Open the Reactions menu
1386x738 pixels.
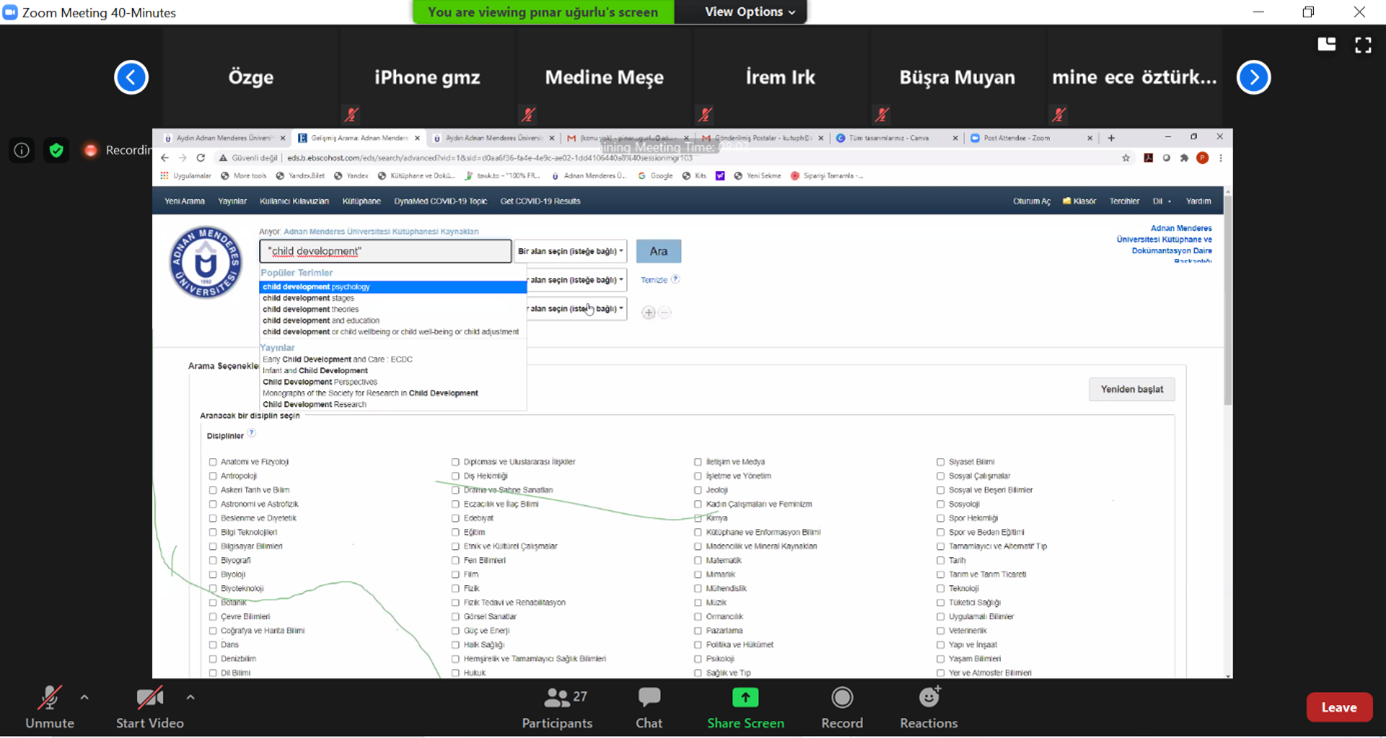pos(928,698)
